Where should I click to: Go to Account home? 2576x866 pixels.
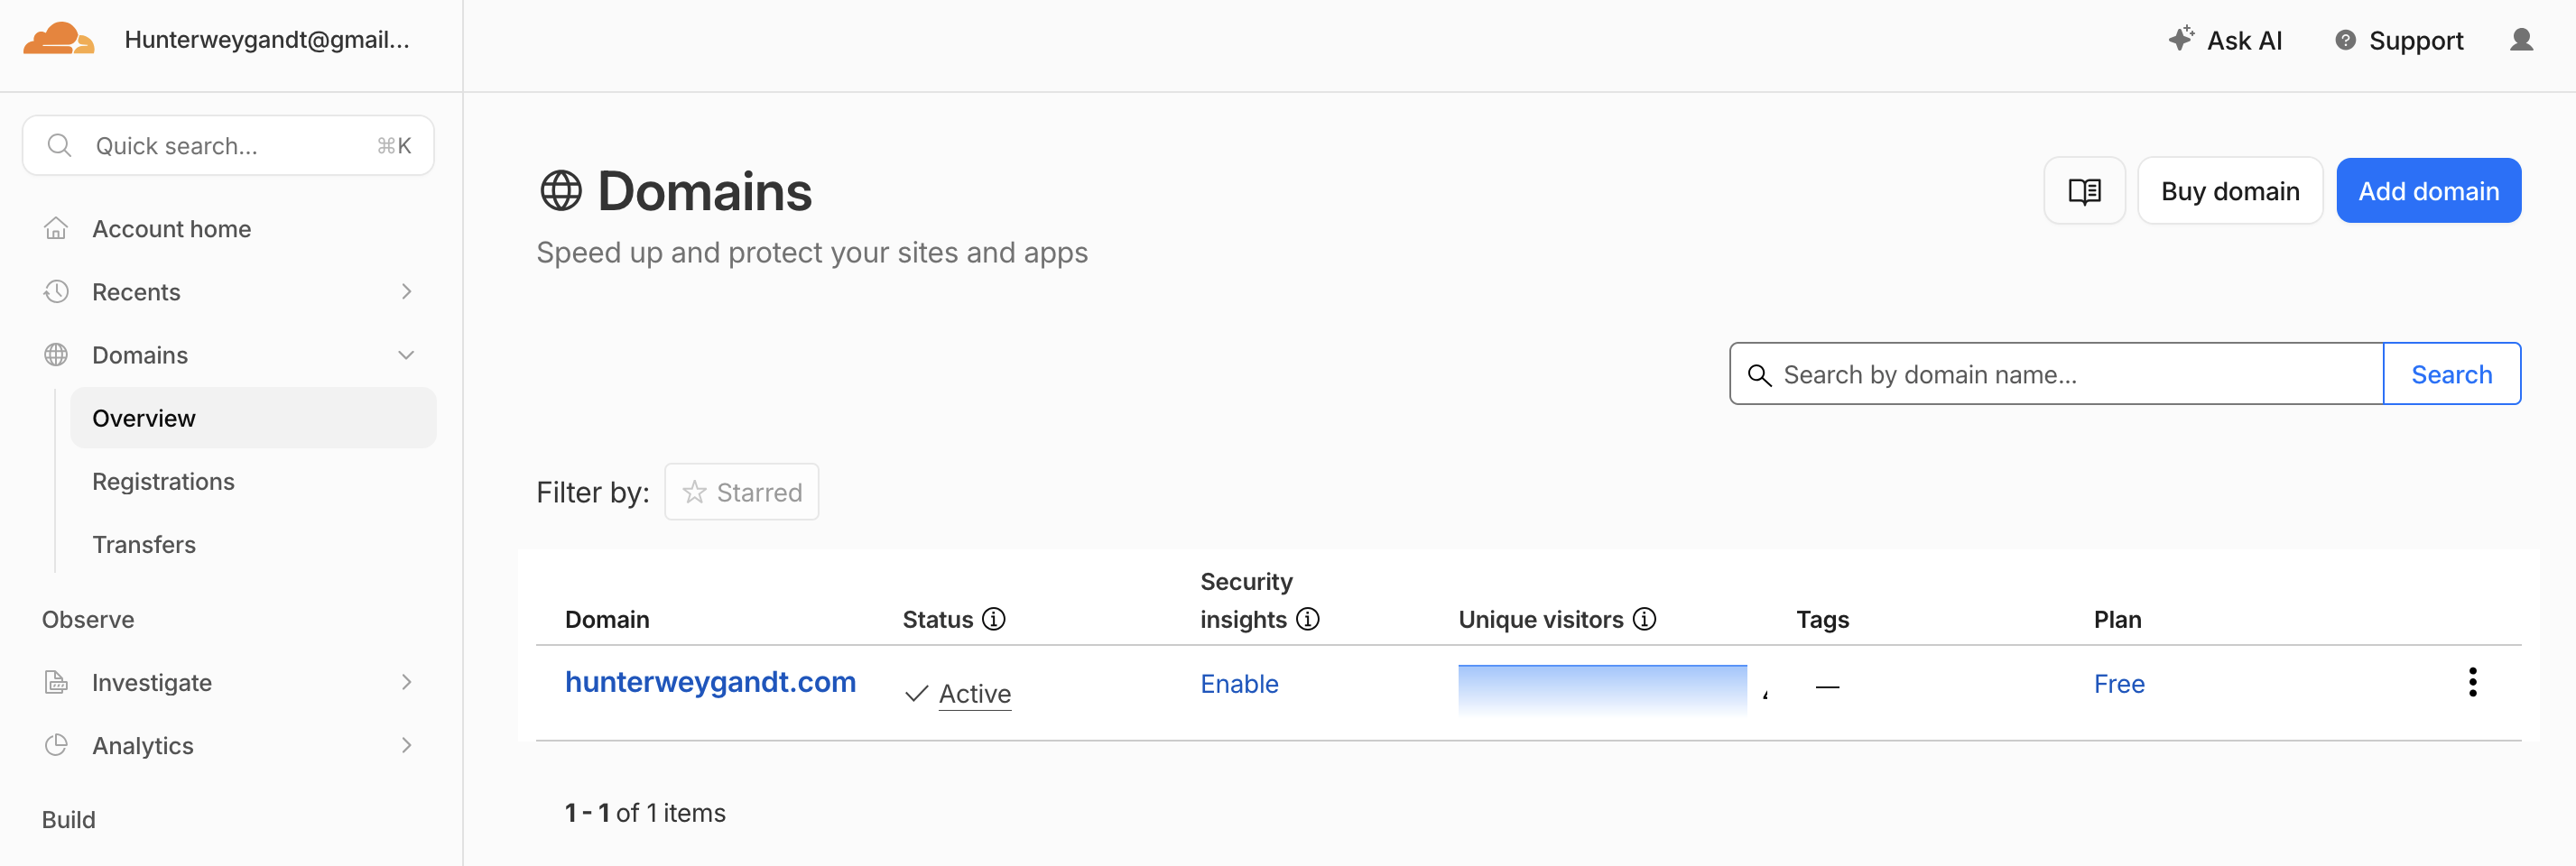coord(171,229)
